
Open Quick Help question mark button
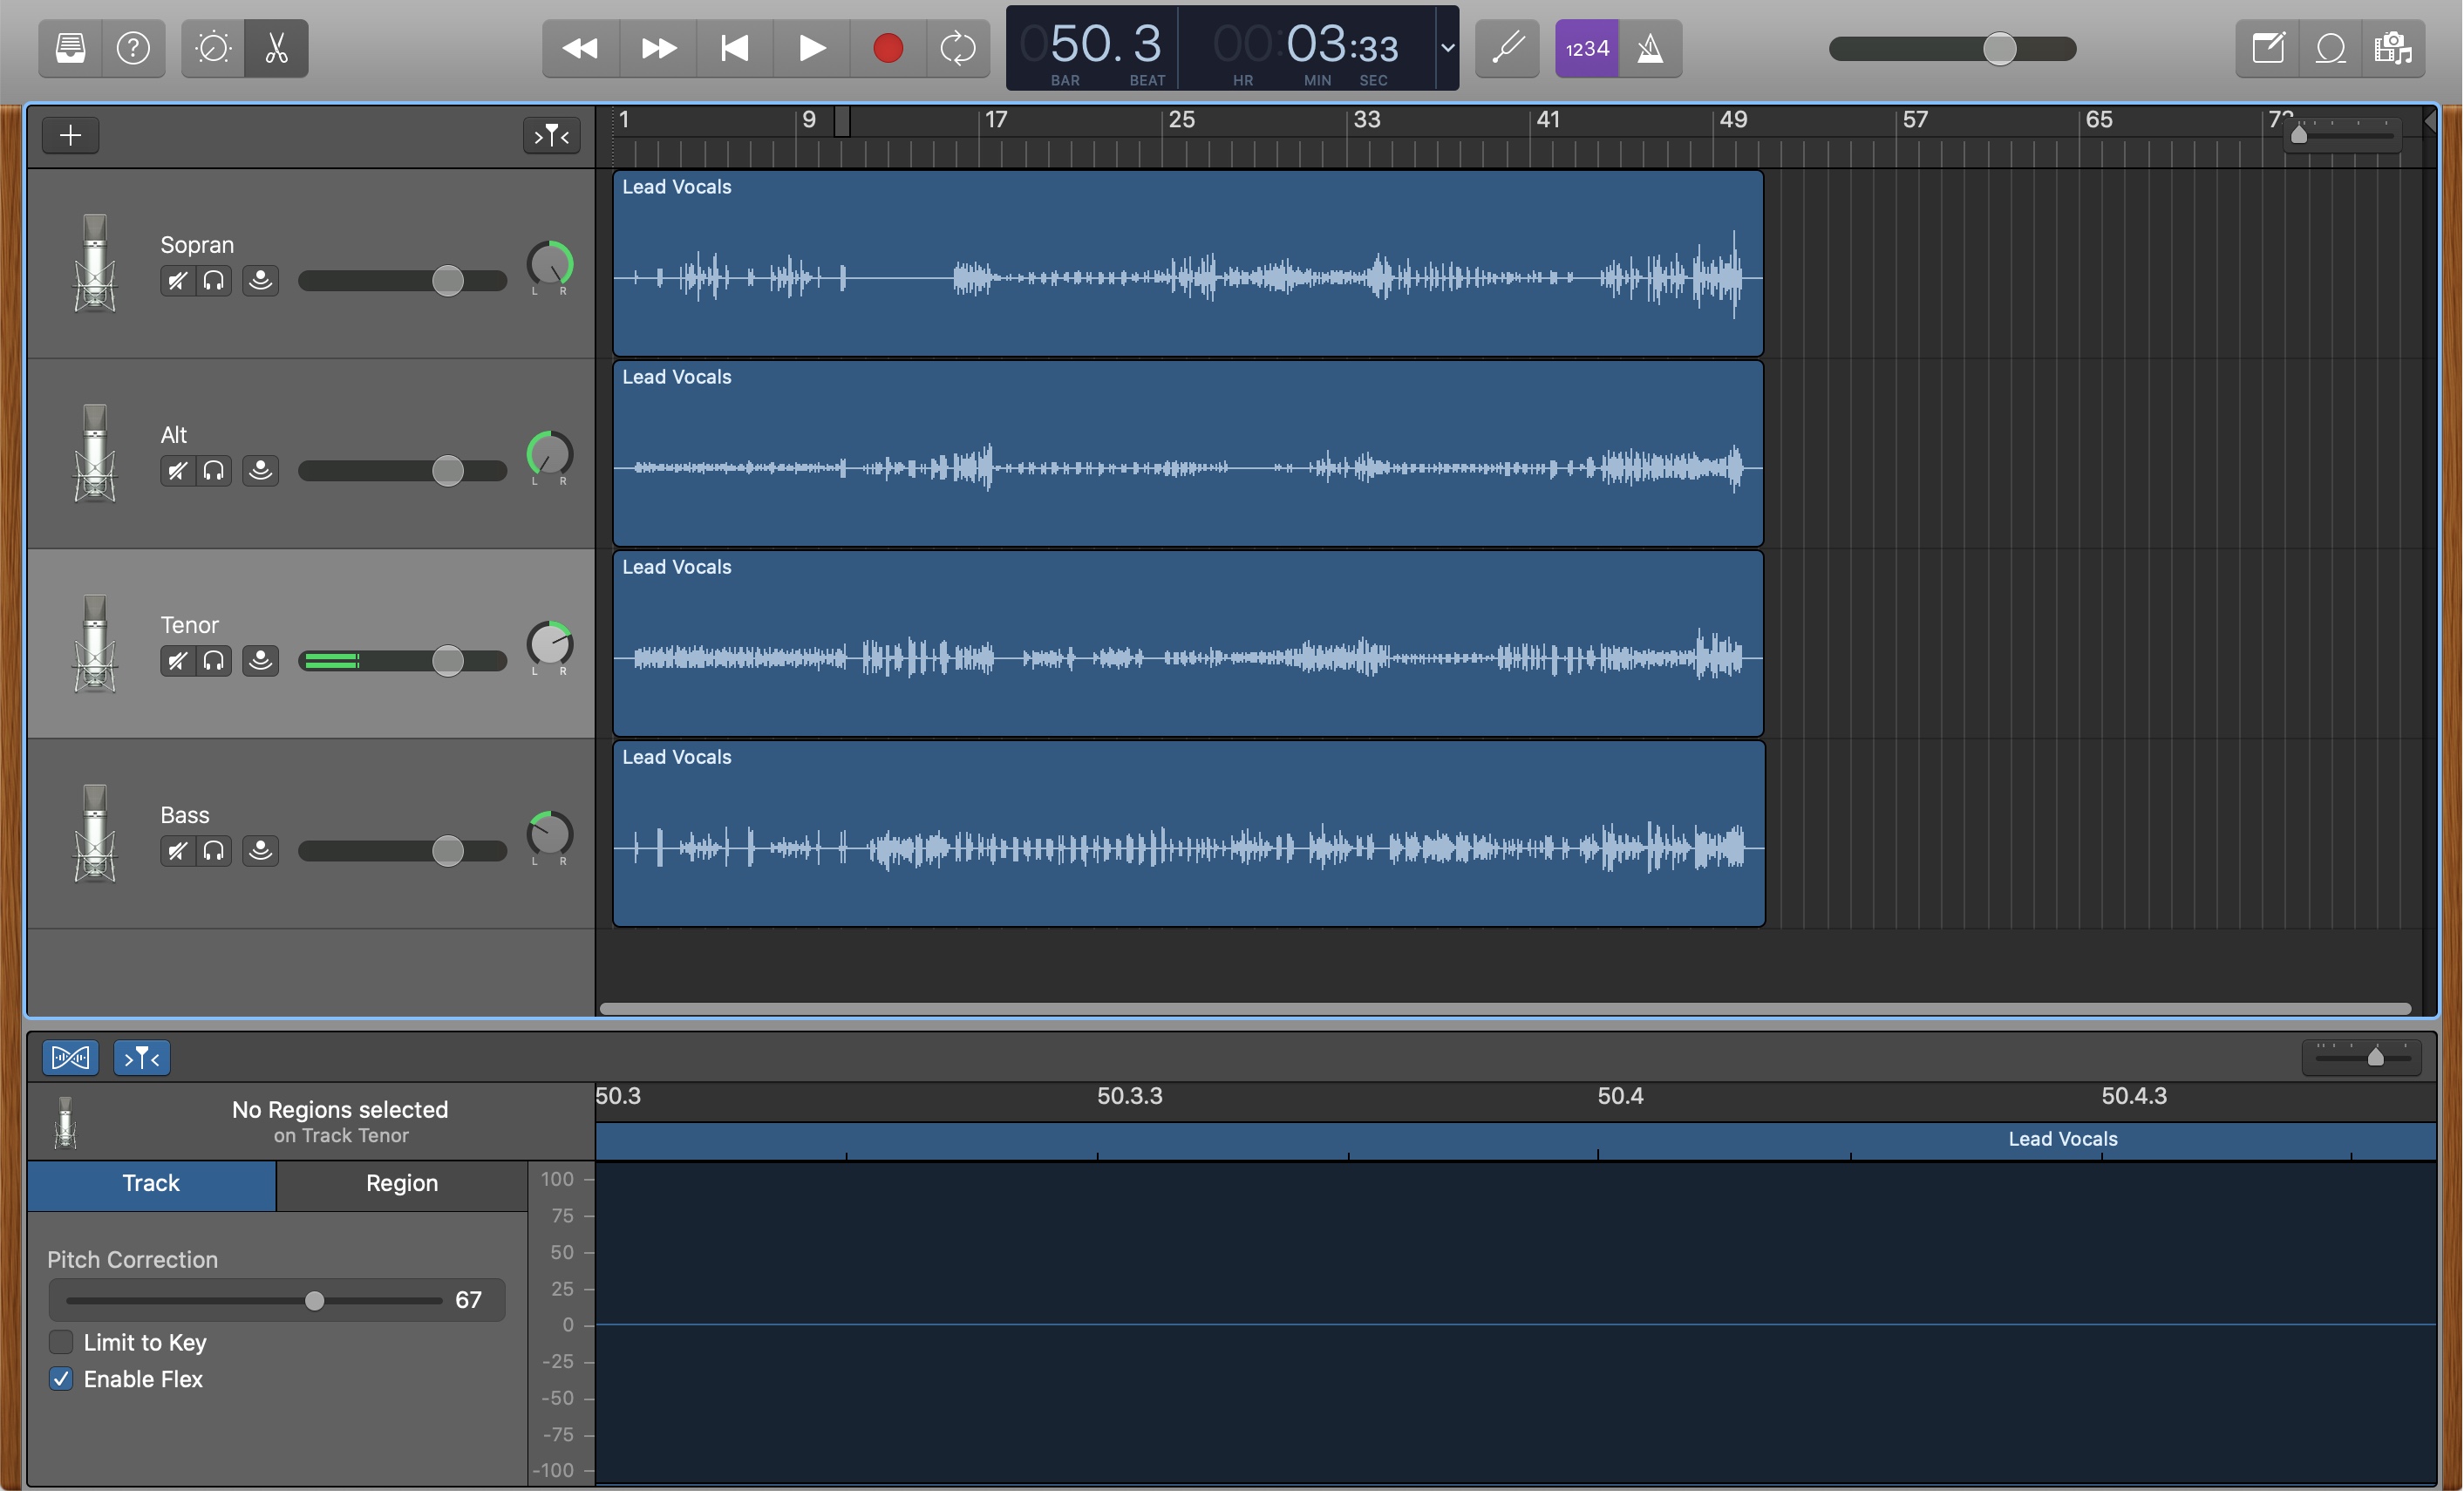(x=133, y=48)
